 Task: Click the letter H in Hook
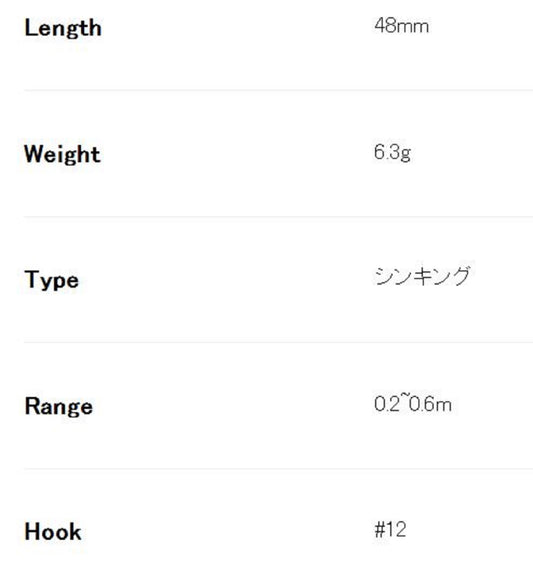pos(32,531)
